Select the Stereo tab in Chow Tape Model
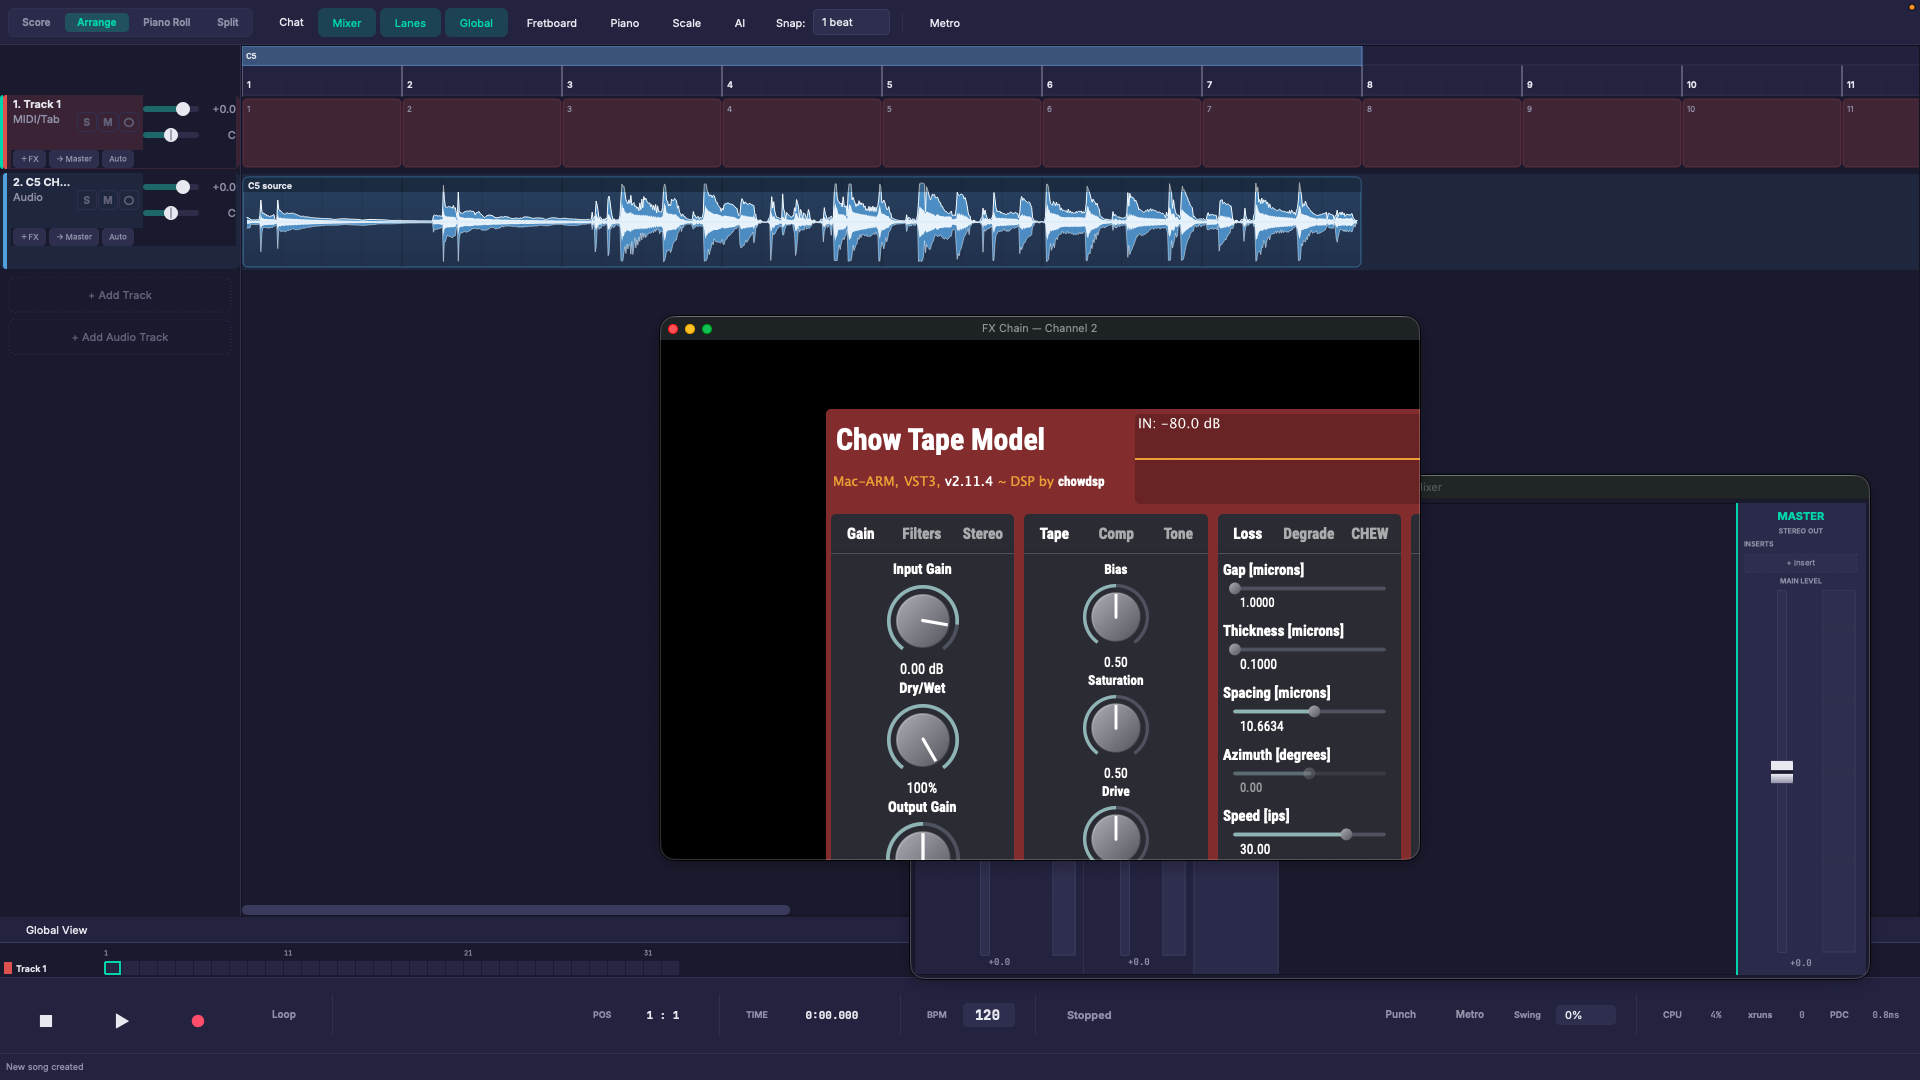The image size is (1920, 1080). tap(982, 534)
